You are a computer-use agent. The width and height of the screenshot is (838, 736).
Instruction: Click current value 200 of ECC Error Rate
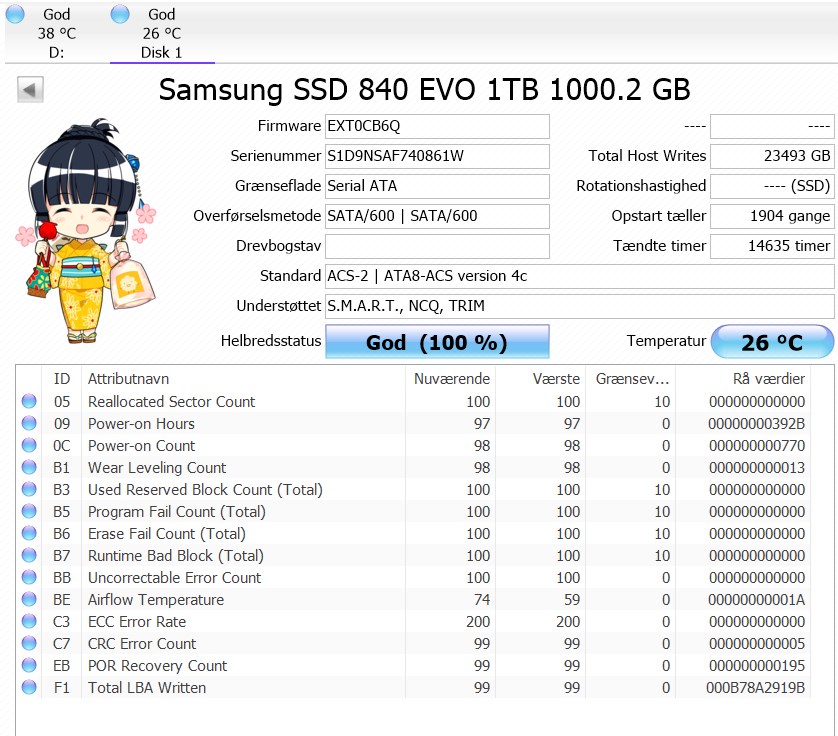pos(478,622)
